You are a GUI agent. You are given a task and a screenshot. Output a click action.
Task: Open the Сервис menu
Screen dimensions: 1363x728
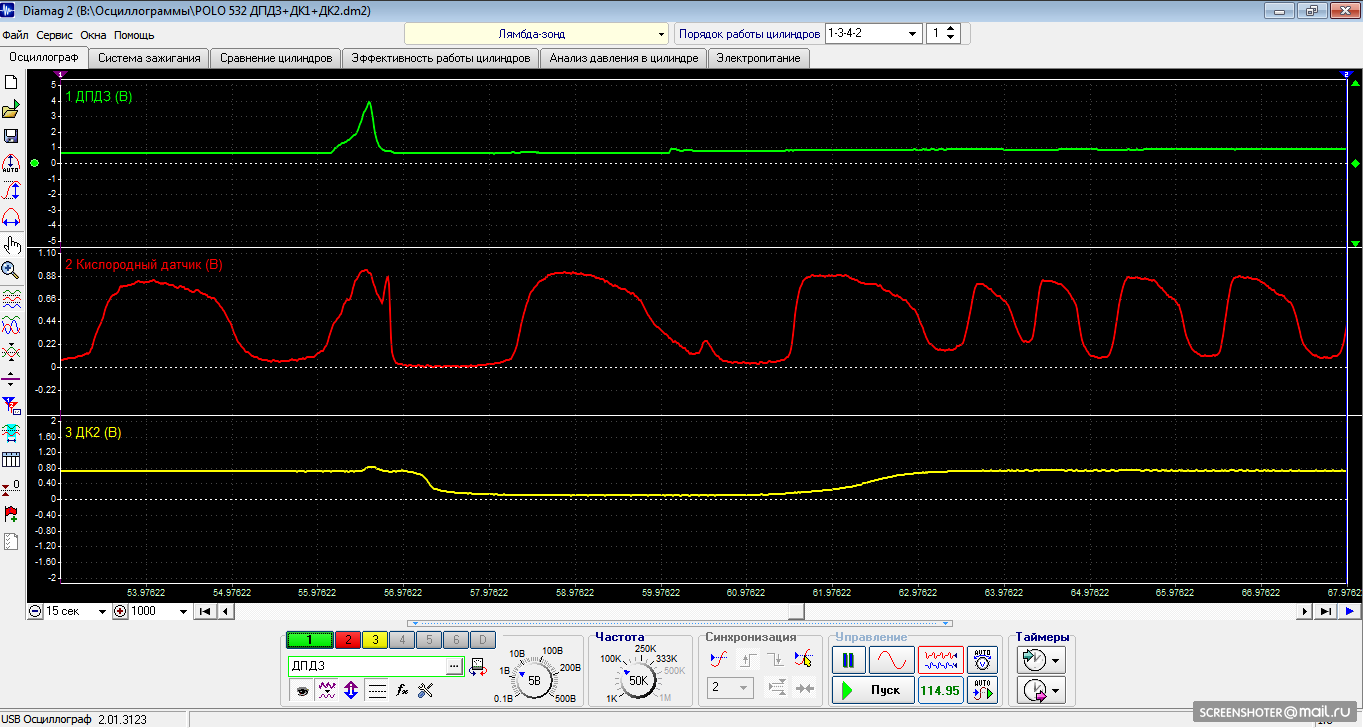pos(54,34)
